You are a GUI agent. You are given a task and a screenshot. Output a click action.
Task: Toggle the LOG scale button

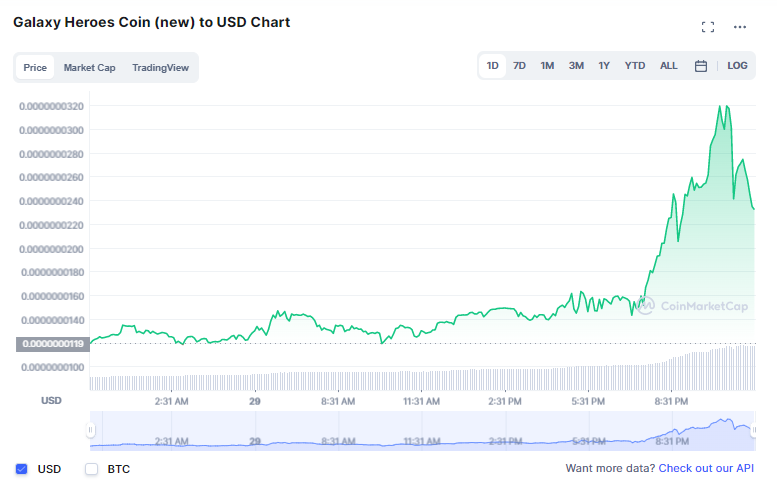click(x=737, y=65)
